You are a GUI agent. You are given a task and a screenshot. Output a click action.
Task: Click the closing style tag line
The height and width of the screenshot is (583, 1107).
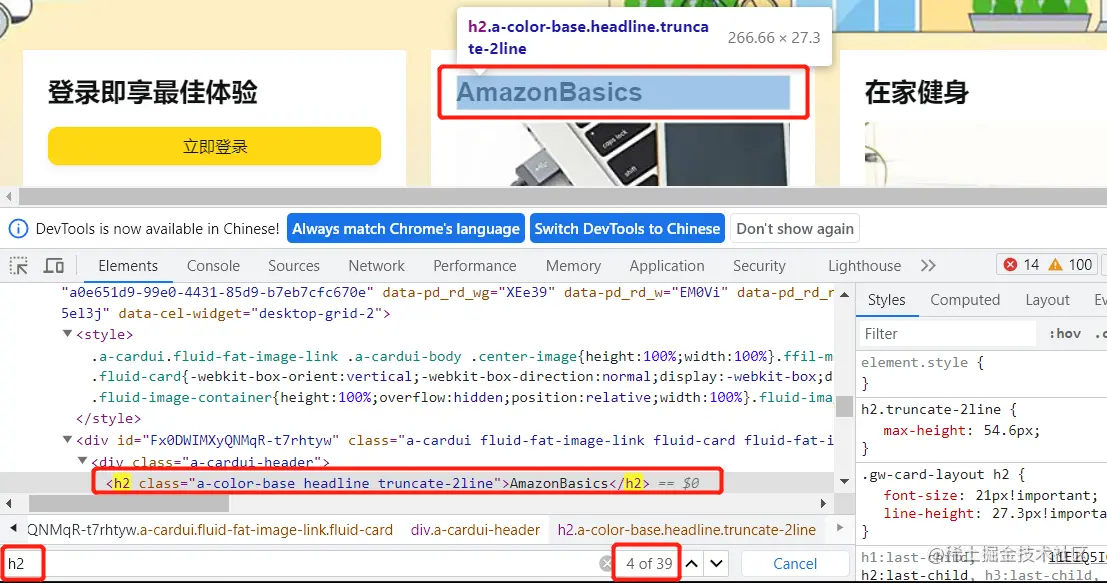pyautogui.click(x=108, y=419)
